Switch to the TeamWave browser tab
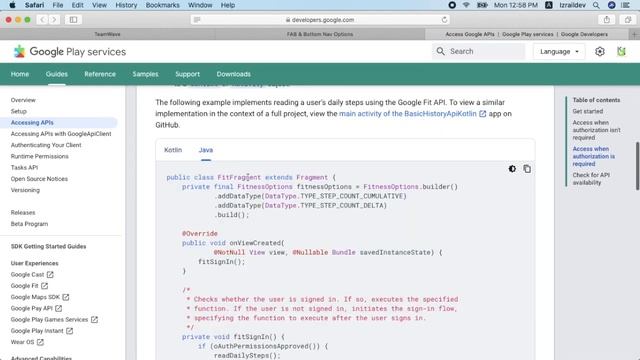 pos(107,34)
